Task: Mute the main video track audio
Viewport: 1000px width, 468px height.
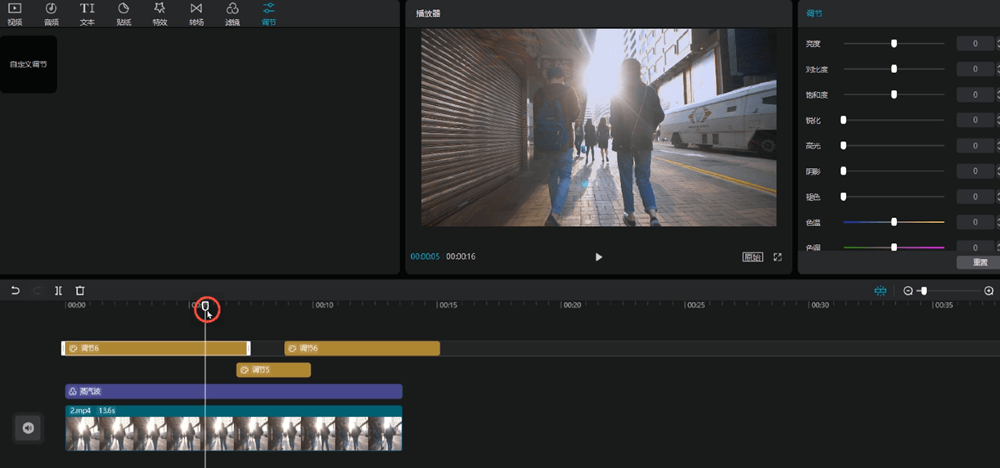Action: (28, 428)
